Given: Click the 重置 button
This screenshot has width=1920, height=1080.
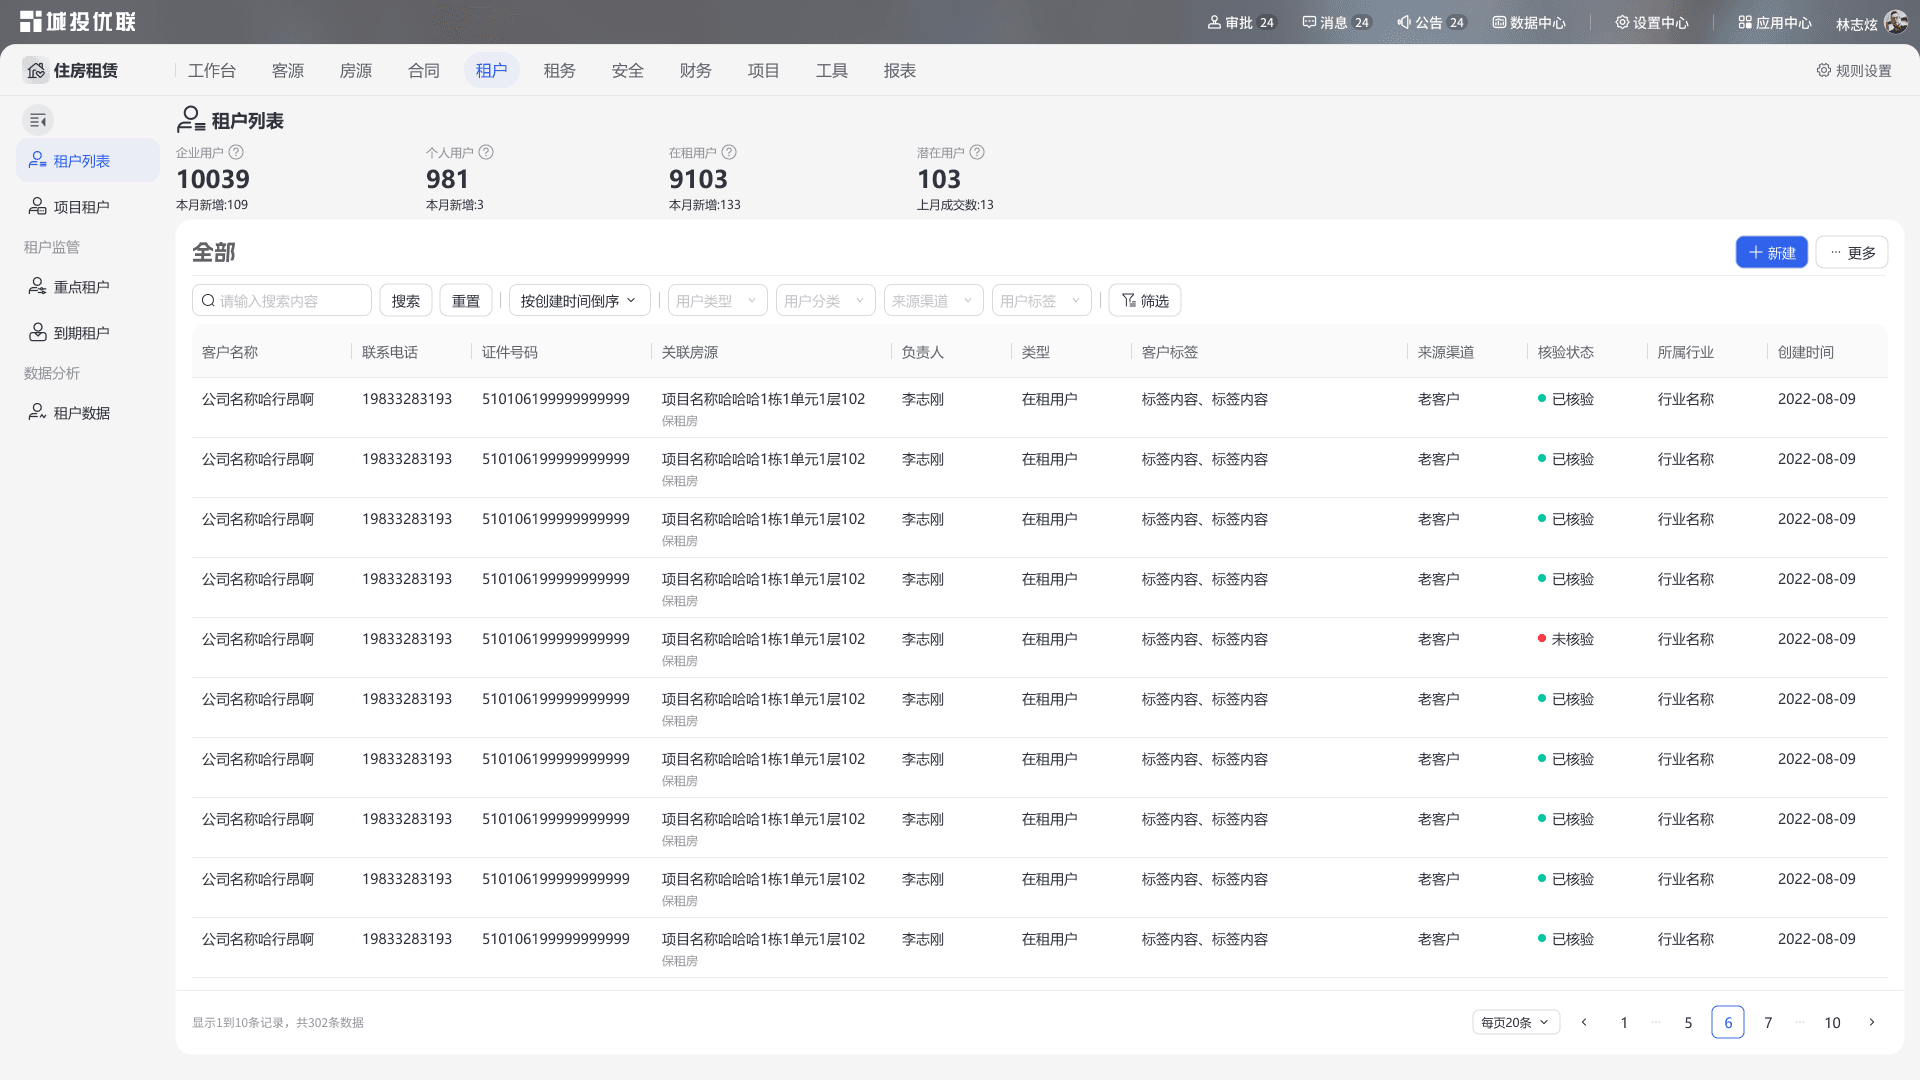Looking at the screenshot, I should click(465, 301).
